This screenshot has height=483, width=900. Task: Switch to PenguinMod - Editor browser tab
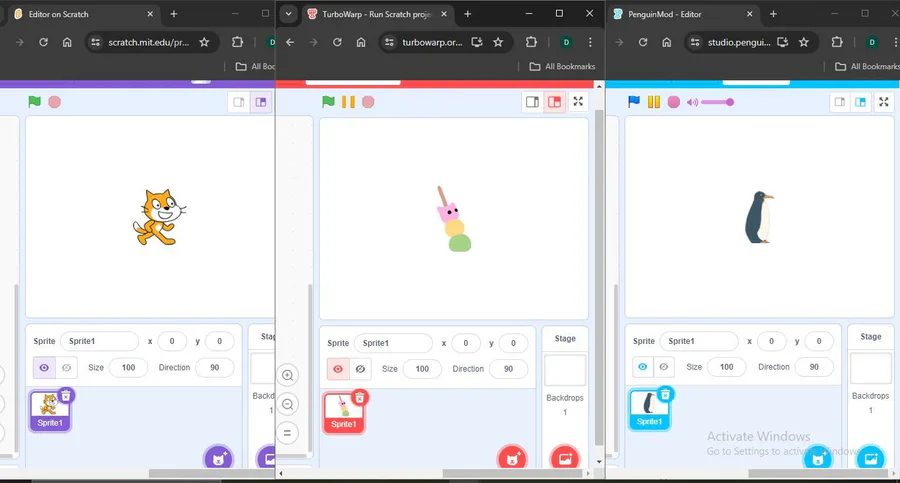683,14
